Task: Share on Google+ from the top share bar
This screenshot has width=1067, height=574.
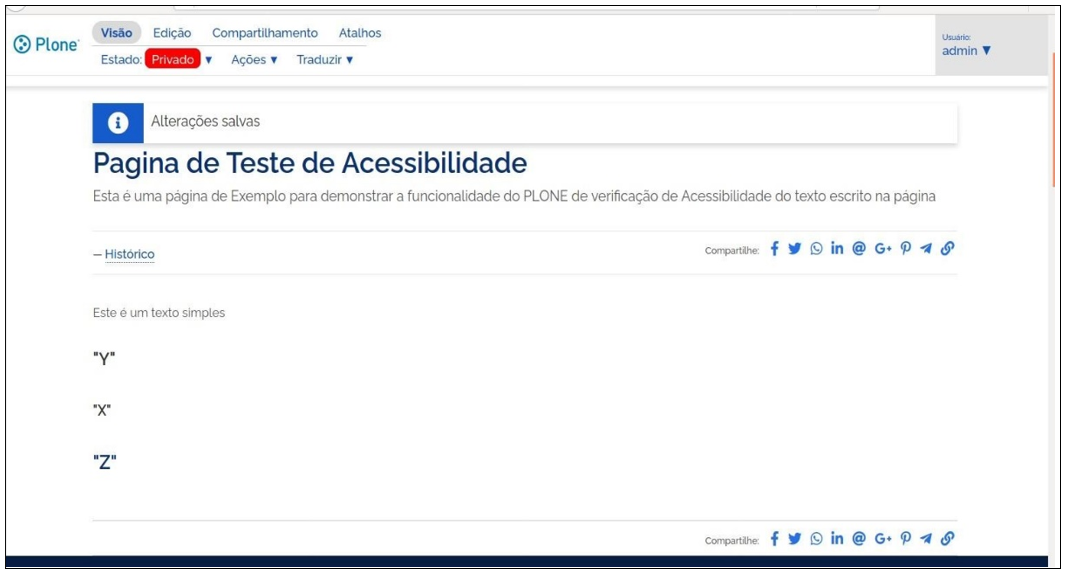Action: 883,249
